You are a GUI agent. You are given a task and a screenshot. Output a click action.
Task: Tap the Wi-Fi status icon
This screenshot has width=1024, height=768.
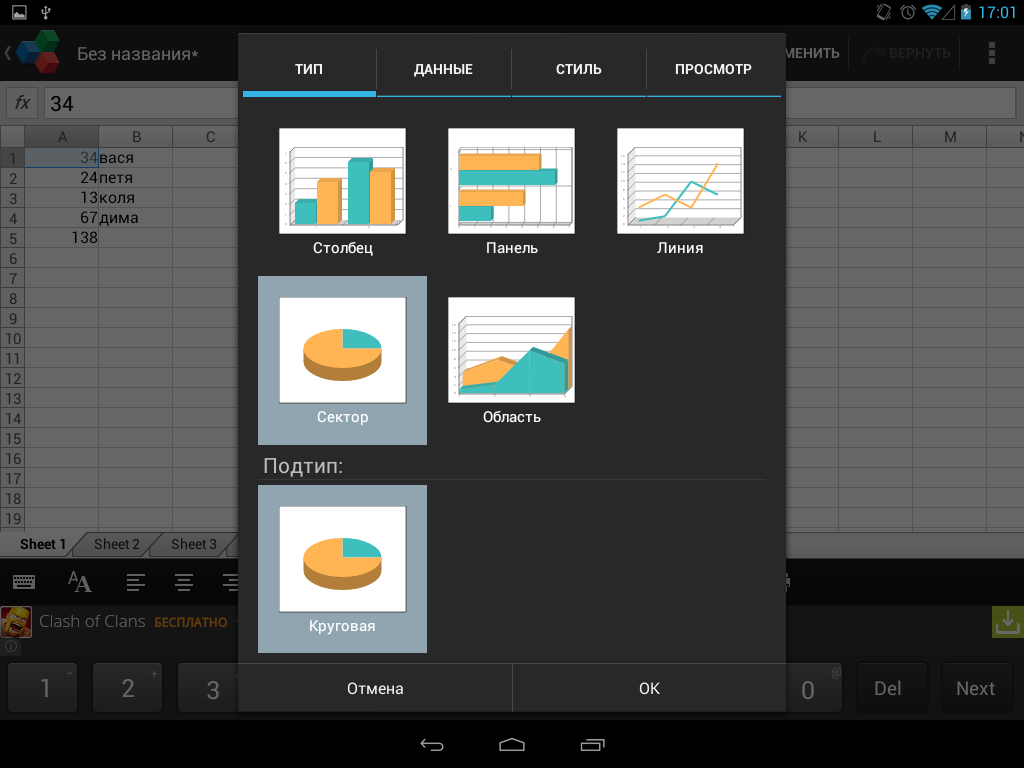click(x=932, y=12)
